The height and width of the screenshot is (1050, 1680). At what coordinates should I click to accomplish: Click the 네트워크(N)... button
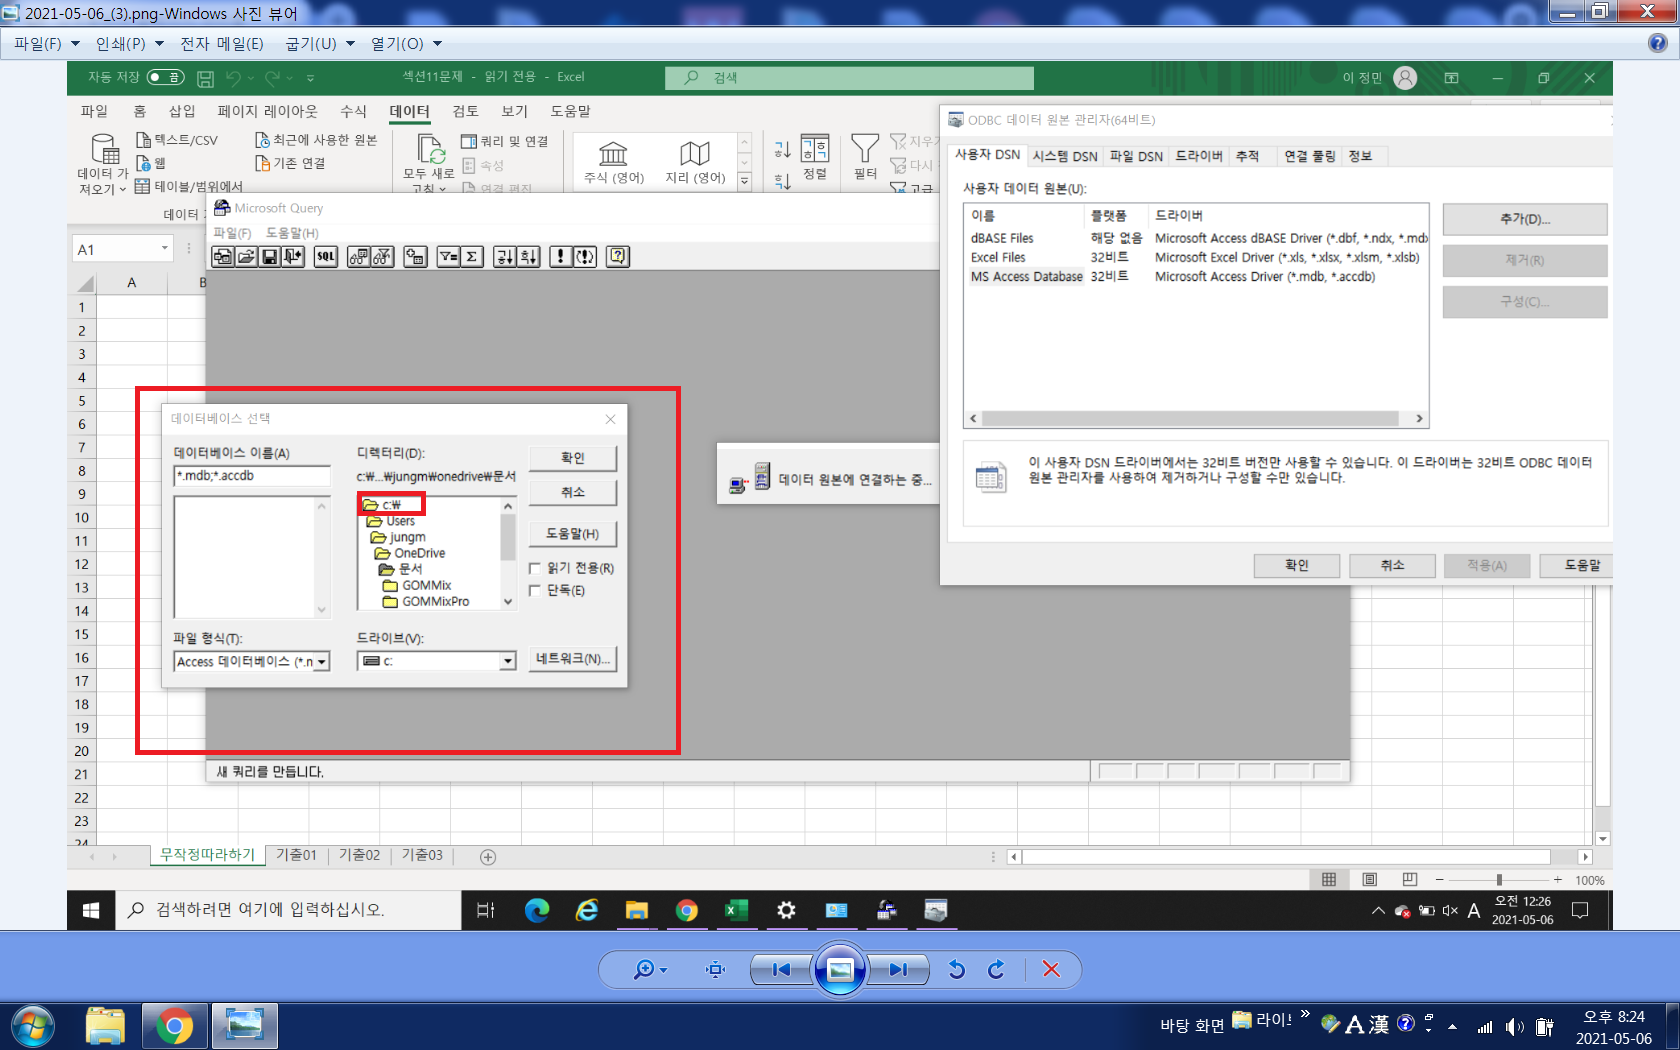(572, 659)
